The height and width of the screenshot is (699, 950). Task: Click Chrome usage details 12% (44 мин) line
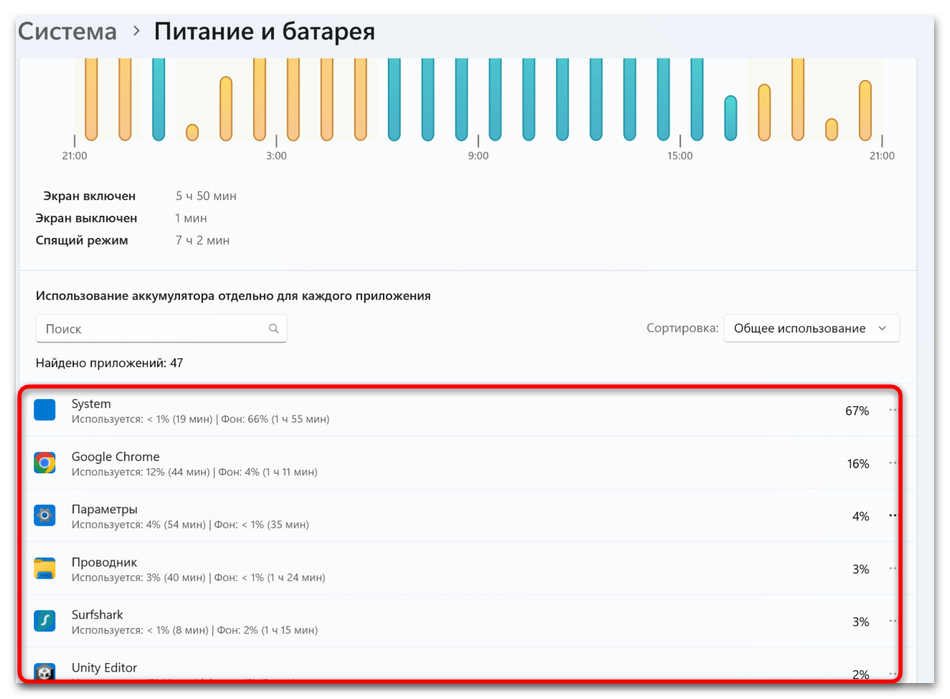(194, 472)
